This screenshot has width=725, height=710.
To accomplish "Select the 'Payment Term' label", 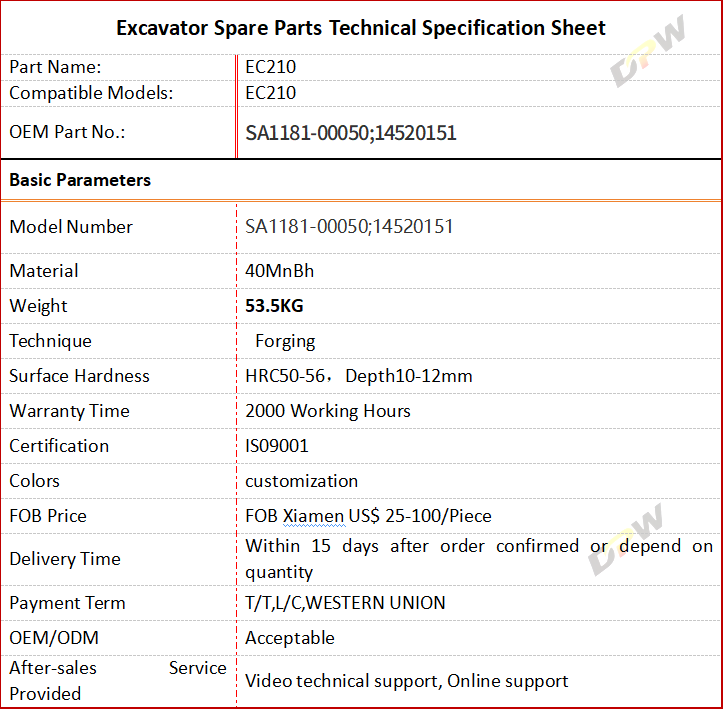I will click(68, 603).
